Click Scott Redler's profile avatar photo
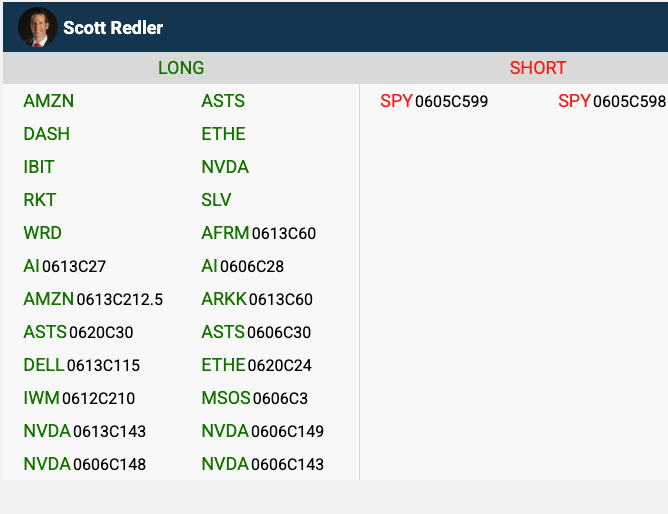This screenshot has width=668, height=514. click(38, 28)
